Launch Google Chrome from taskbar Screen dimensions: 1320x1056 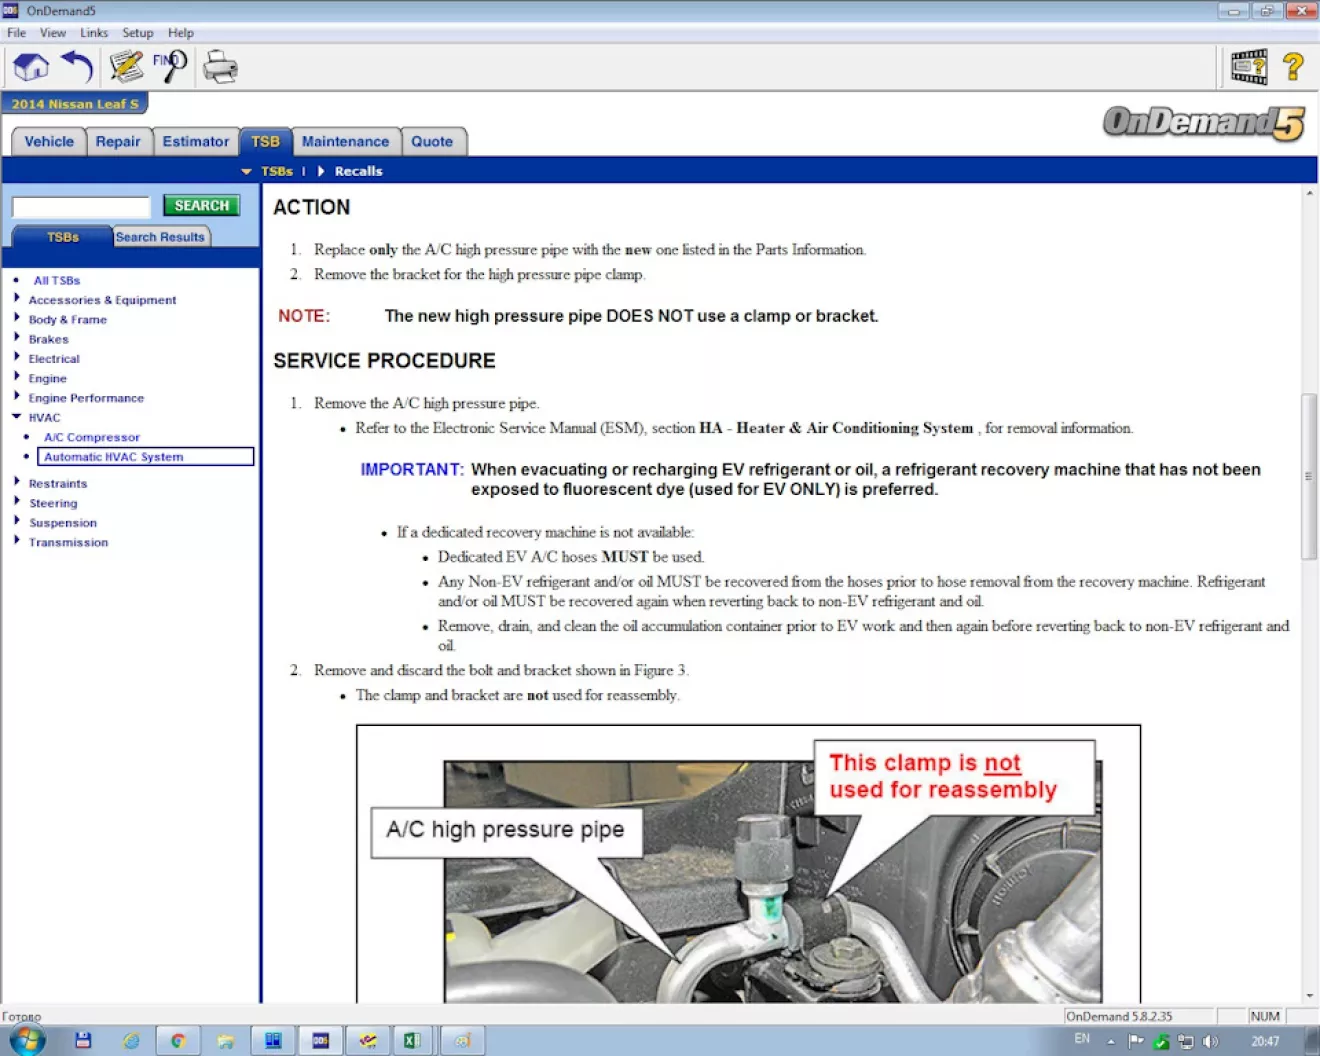pos(178,1041)
